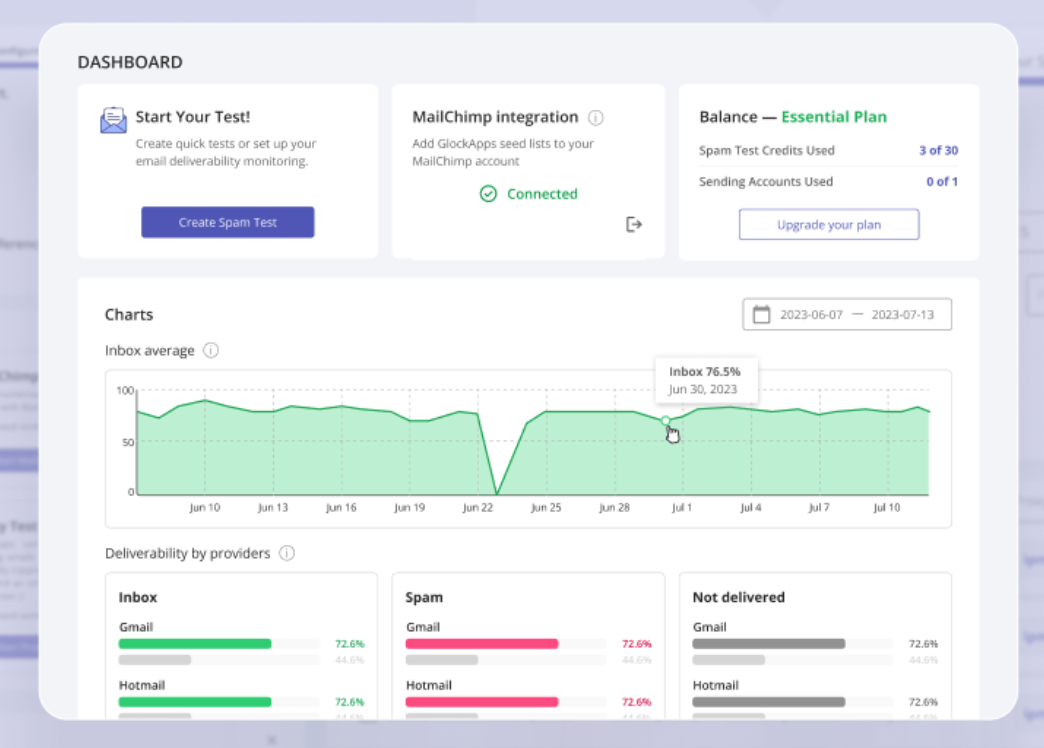Click the Gmail inbox percentage bar

point(194,643)
